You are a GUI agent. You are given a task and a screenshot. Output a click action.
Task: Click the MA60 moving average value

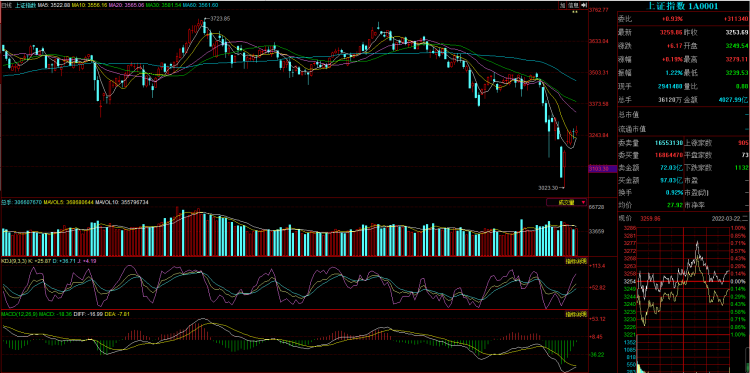[200, 5]
